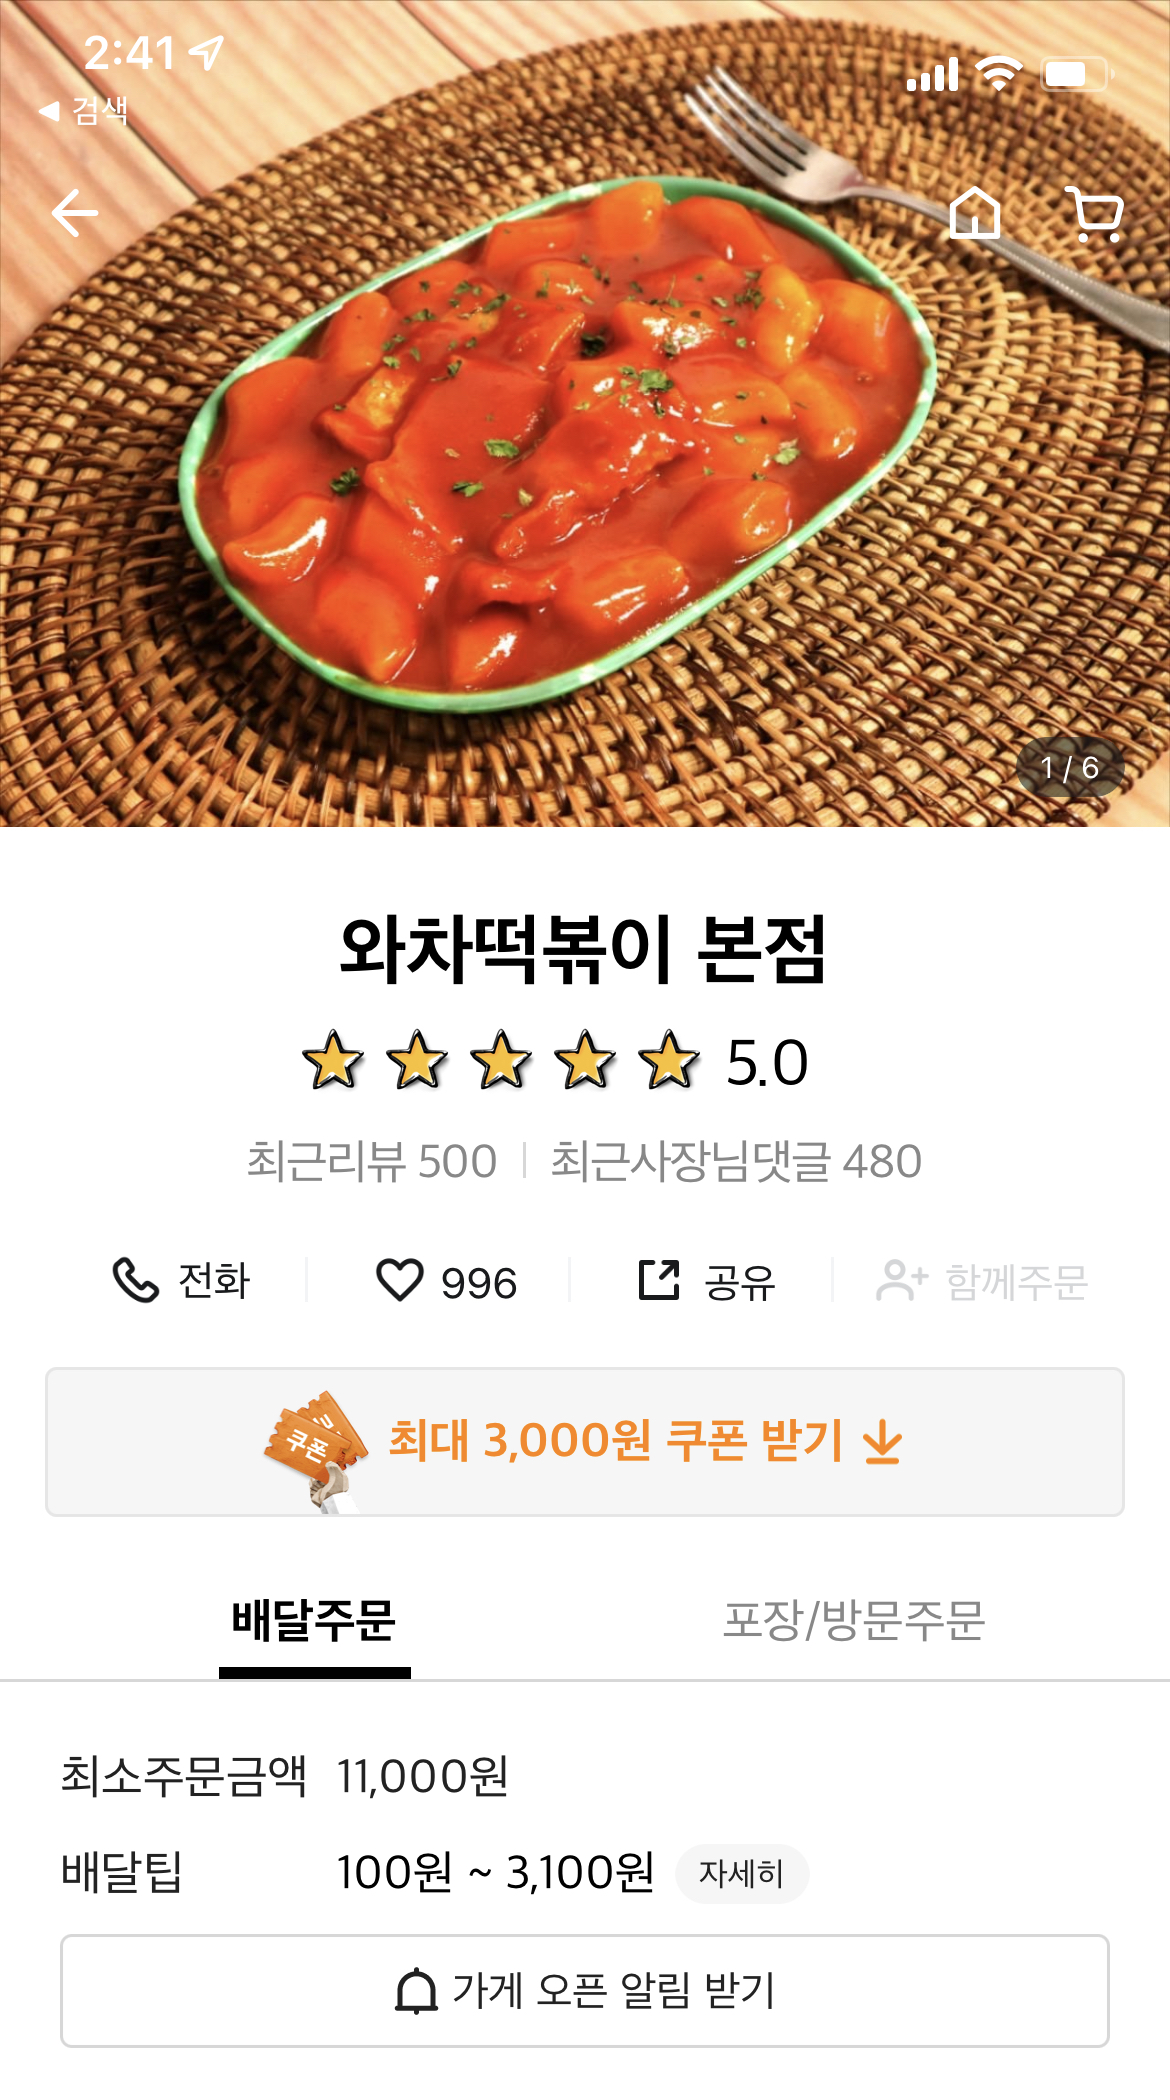Viewport: 1170px width, 2100px height.
Task: Tap the heart favorite icon
Action: pyautogui.click(x=399, y=1280)
